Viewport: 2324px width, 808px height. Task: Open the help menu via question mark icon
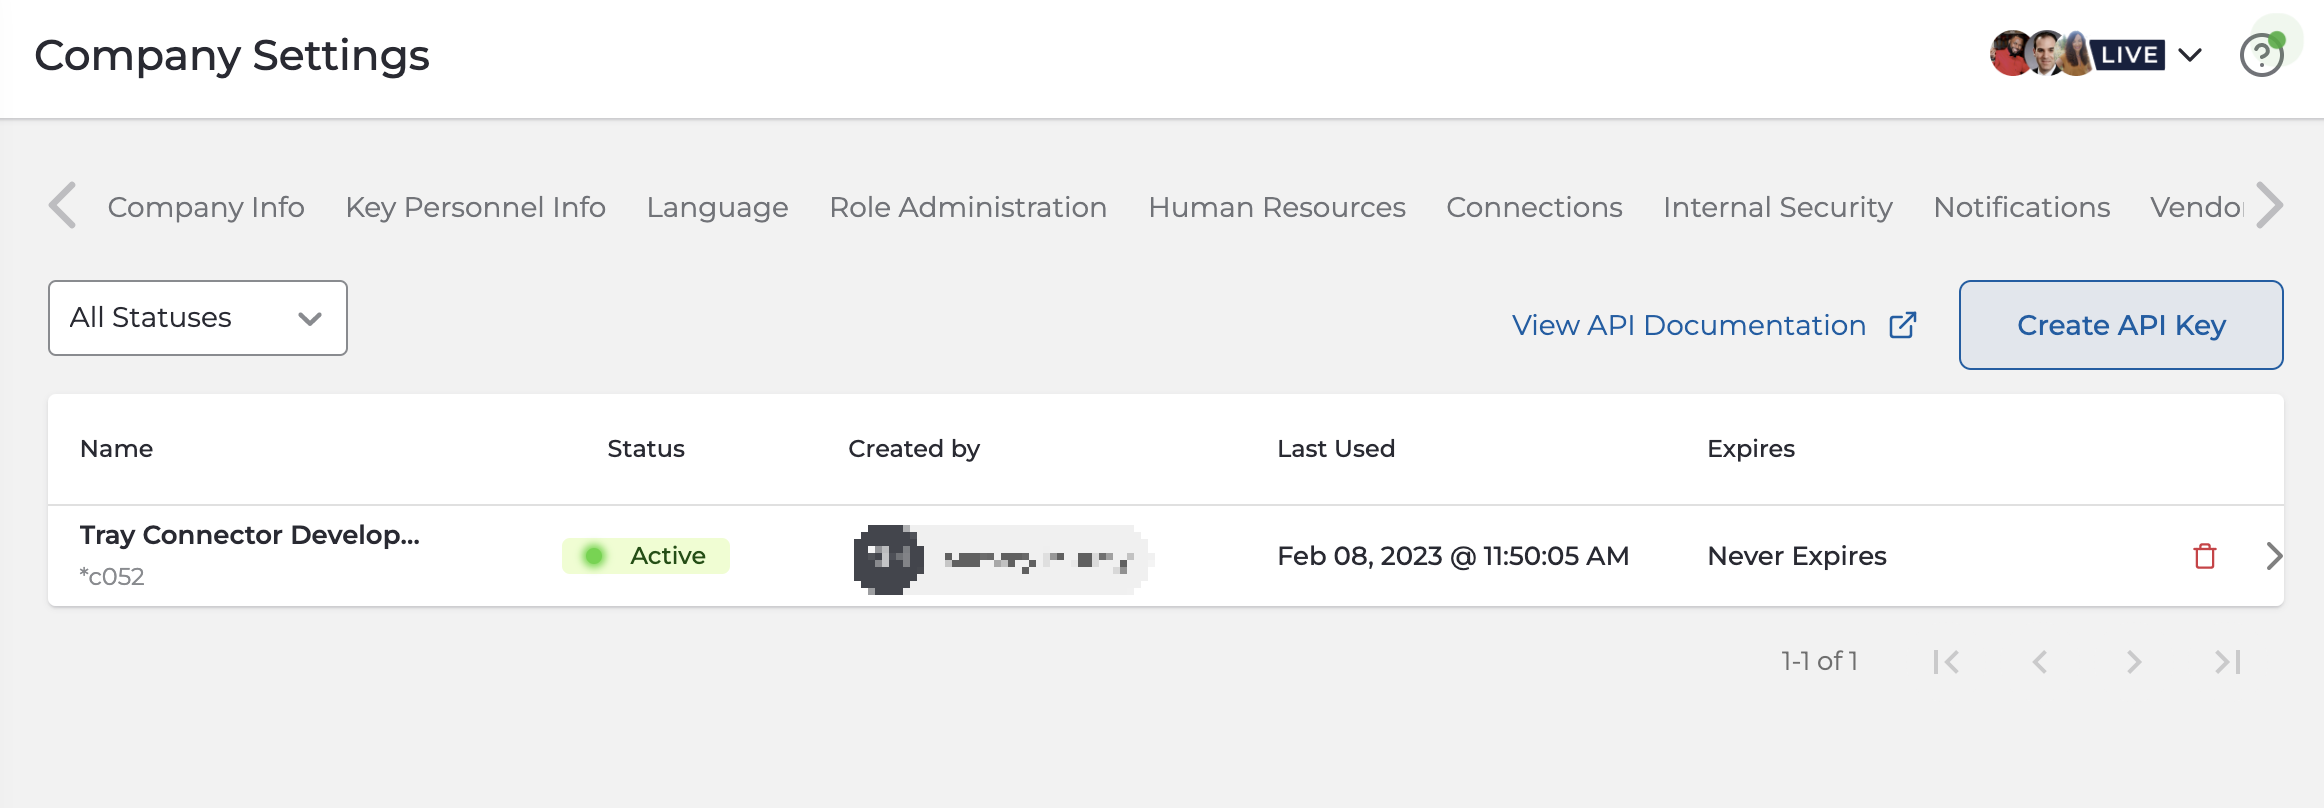pos(2261,55)
